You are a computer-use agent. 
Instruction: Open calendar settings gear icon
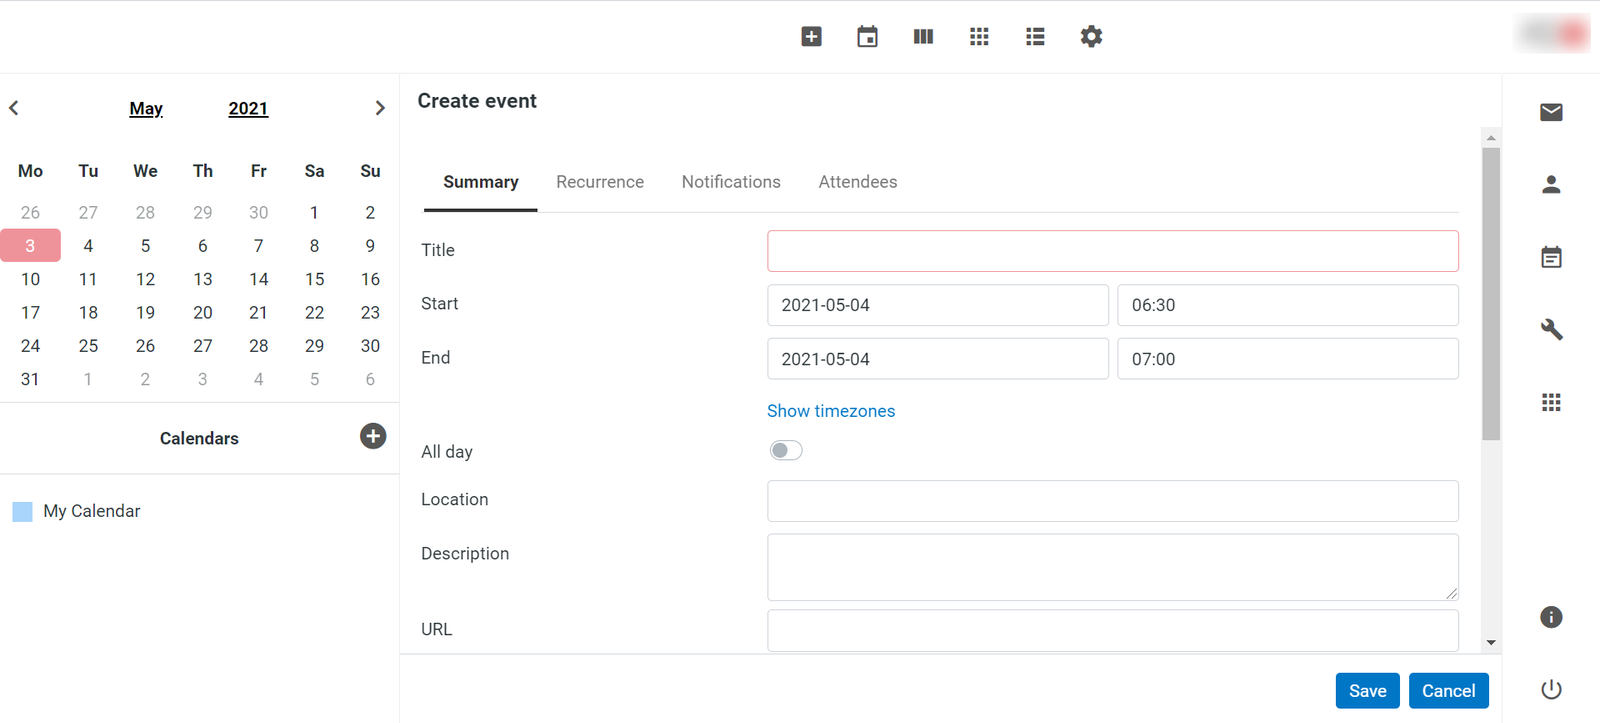click(1091, 37)
